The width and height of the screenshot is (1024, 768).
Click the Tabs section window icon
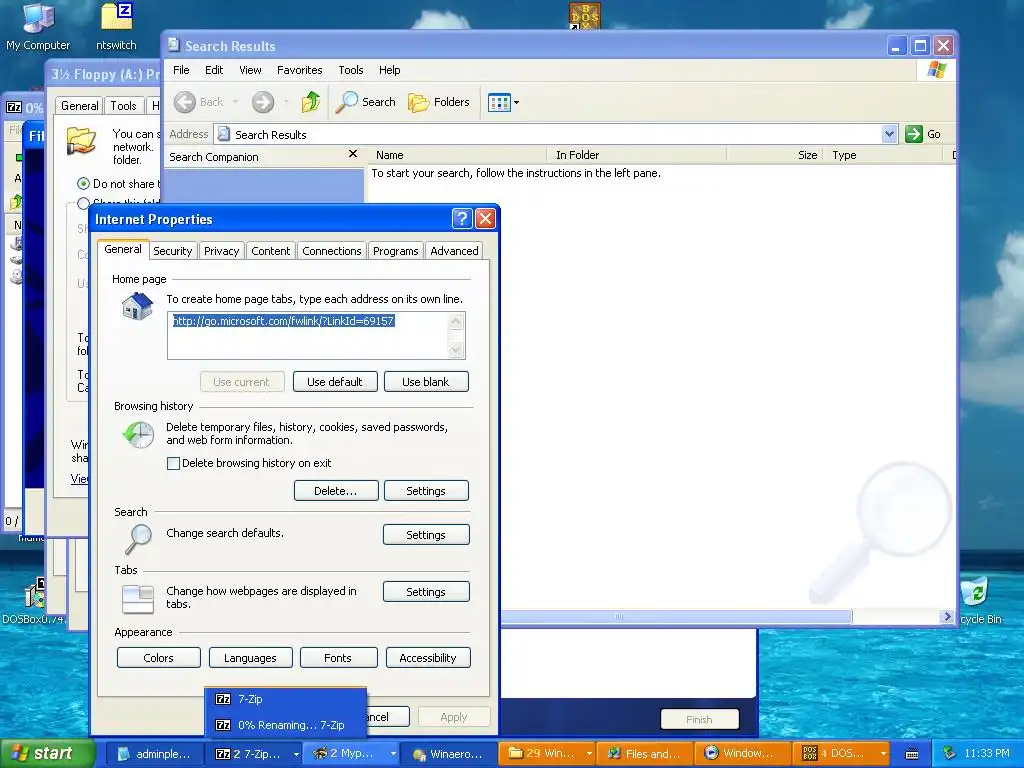(x=138, y=599)
